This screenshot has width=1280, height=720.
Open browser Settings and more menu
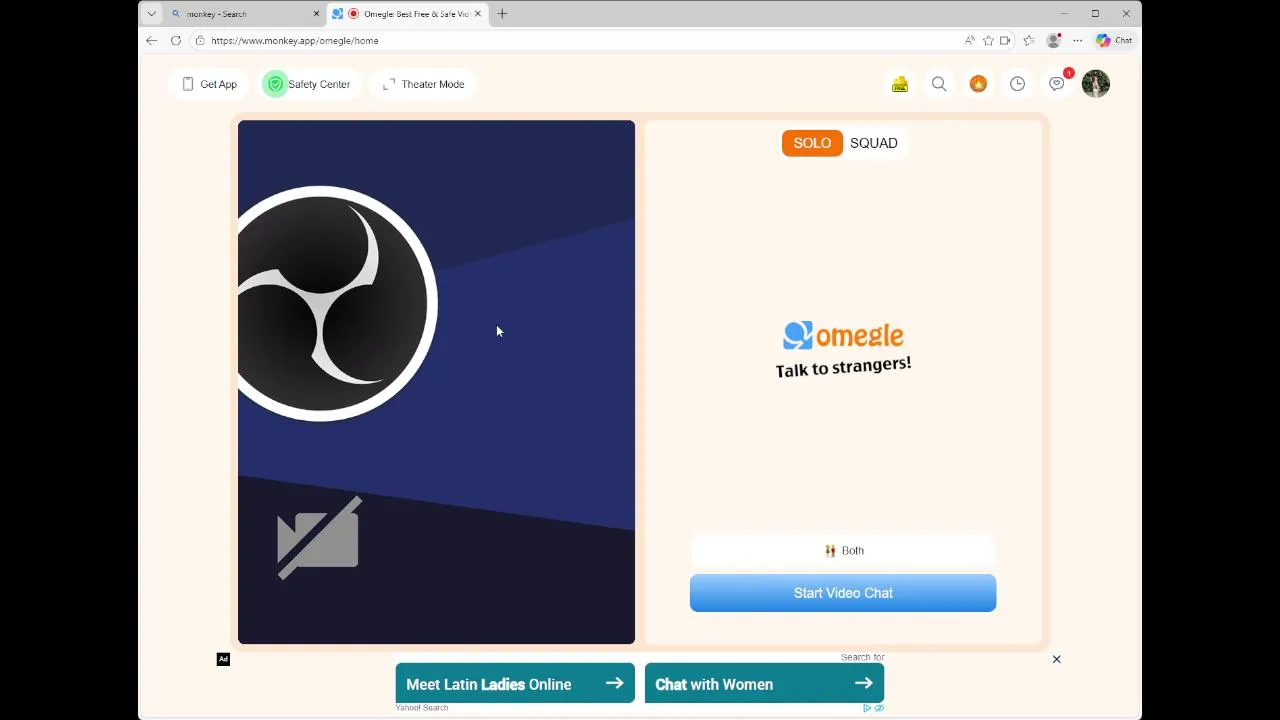pyautogui.click(x=1077, y=41)
